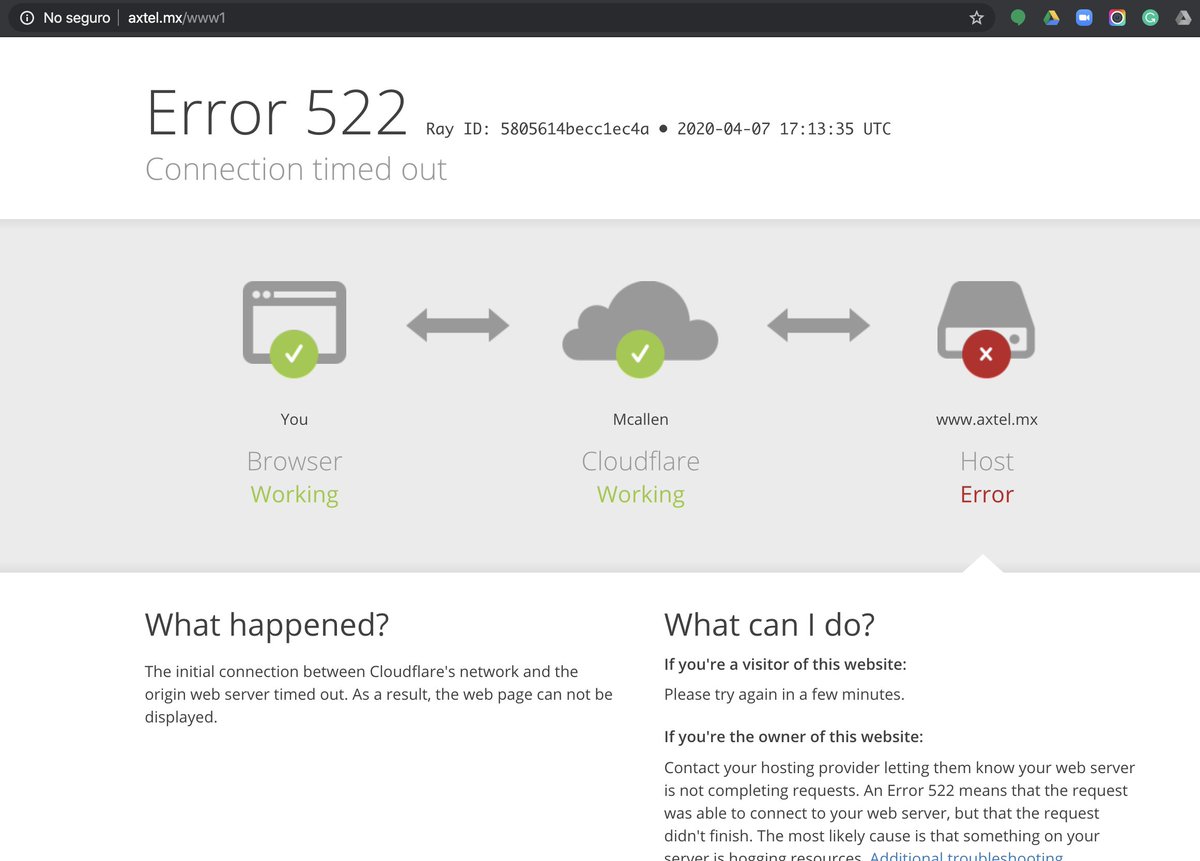Click the 'What happened?' heading
The width and height of the screenshot is (1200, 861).
267,625
